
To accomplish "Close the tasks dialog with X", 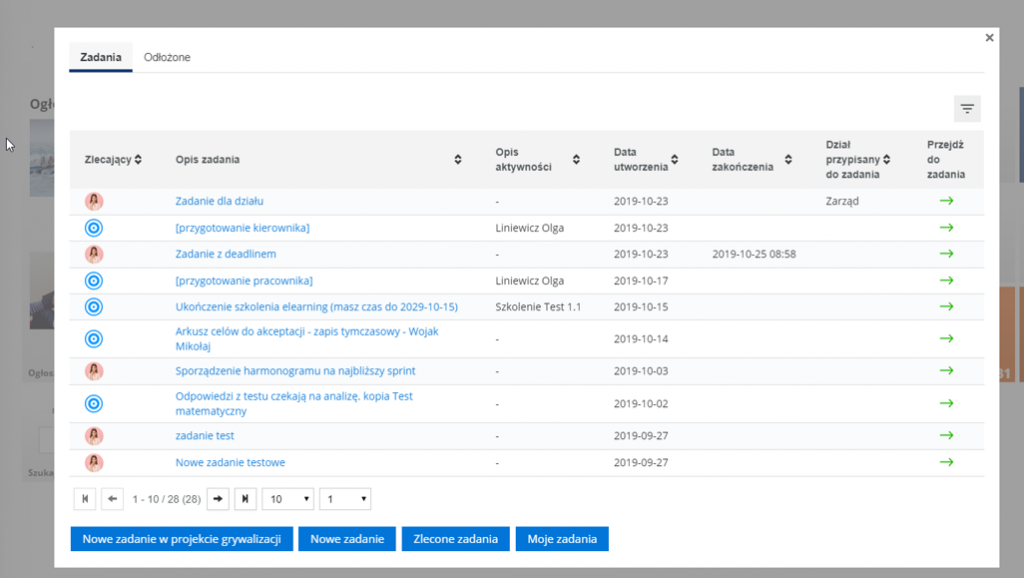I will pyautogui.click(x=989, y=38).
